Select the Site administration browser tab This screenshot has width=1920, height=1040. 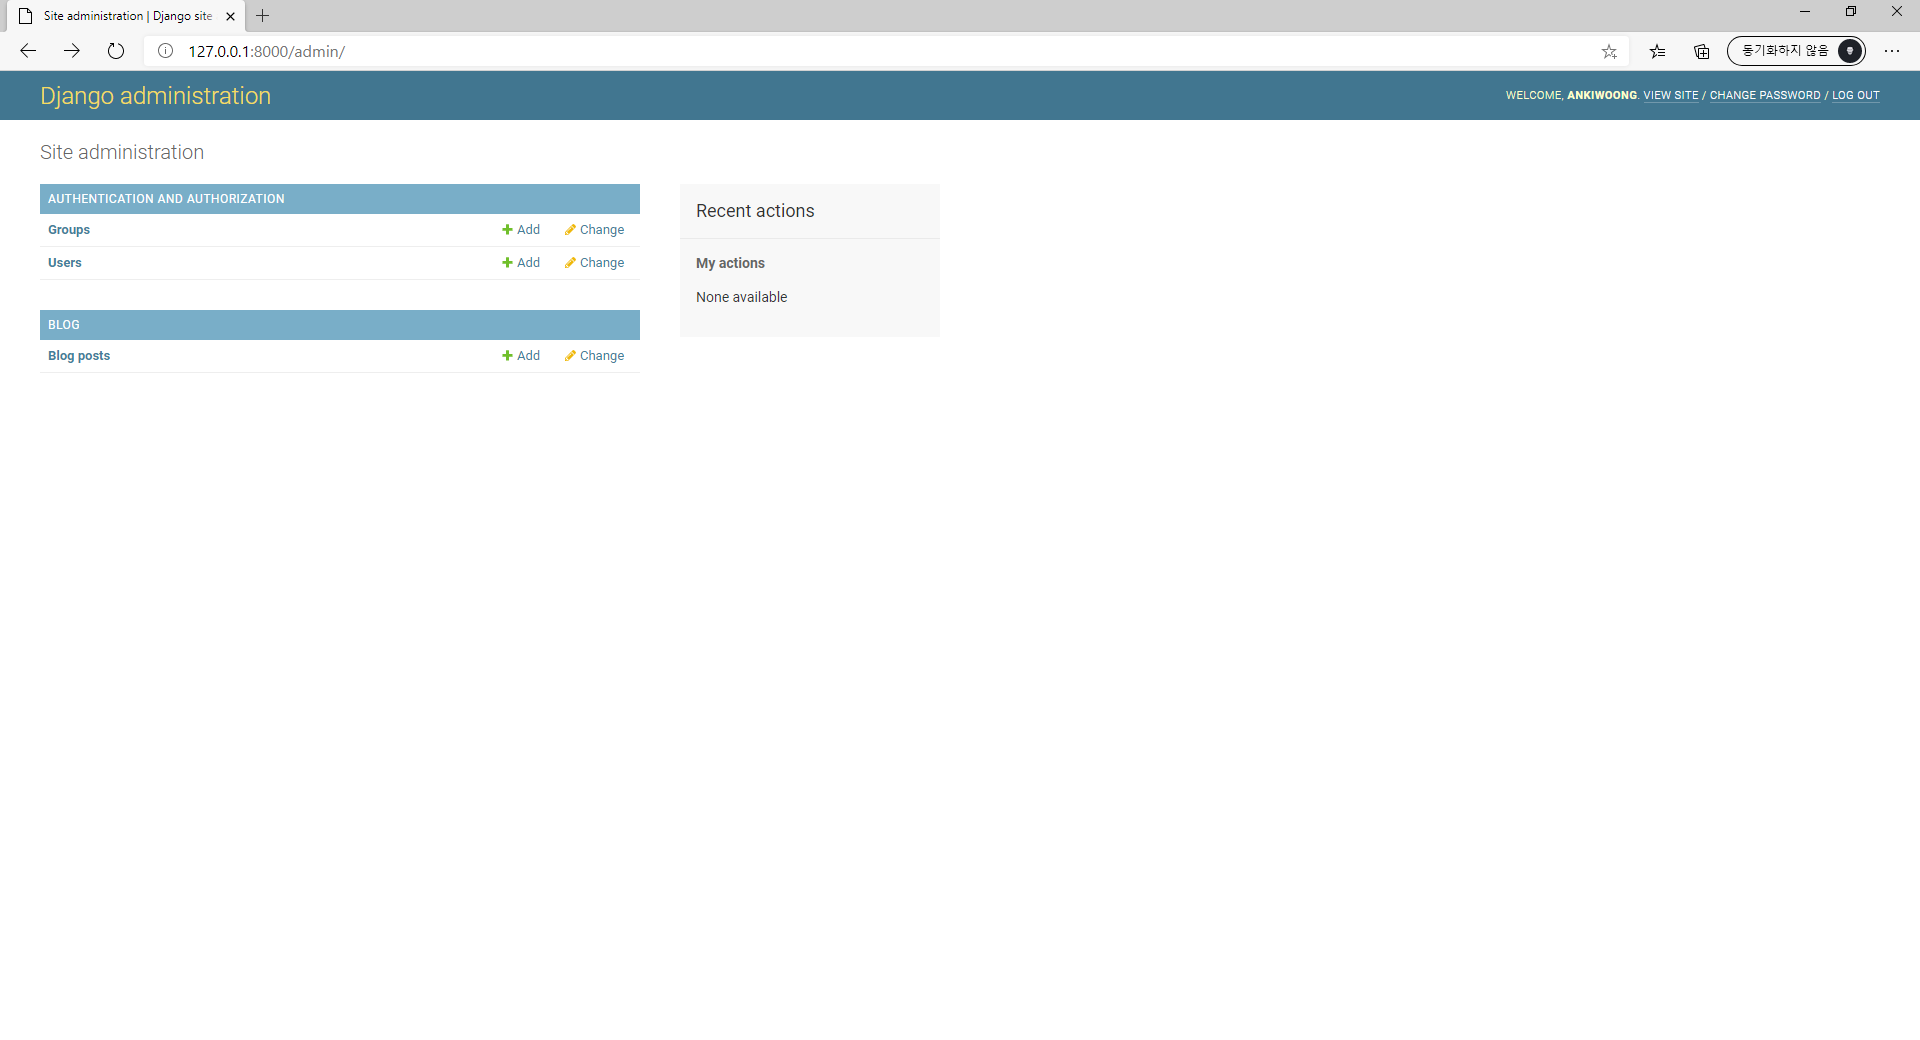point(128,16)
